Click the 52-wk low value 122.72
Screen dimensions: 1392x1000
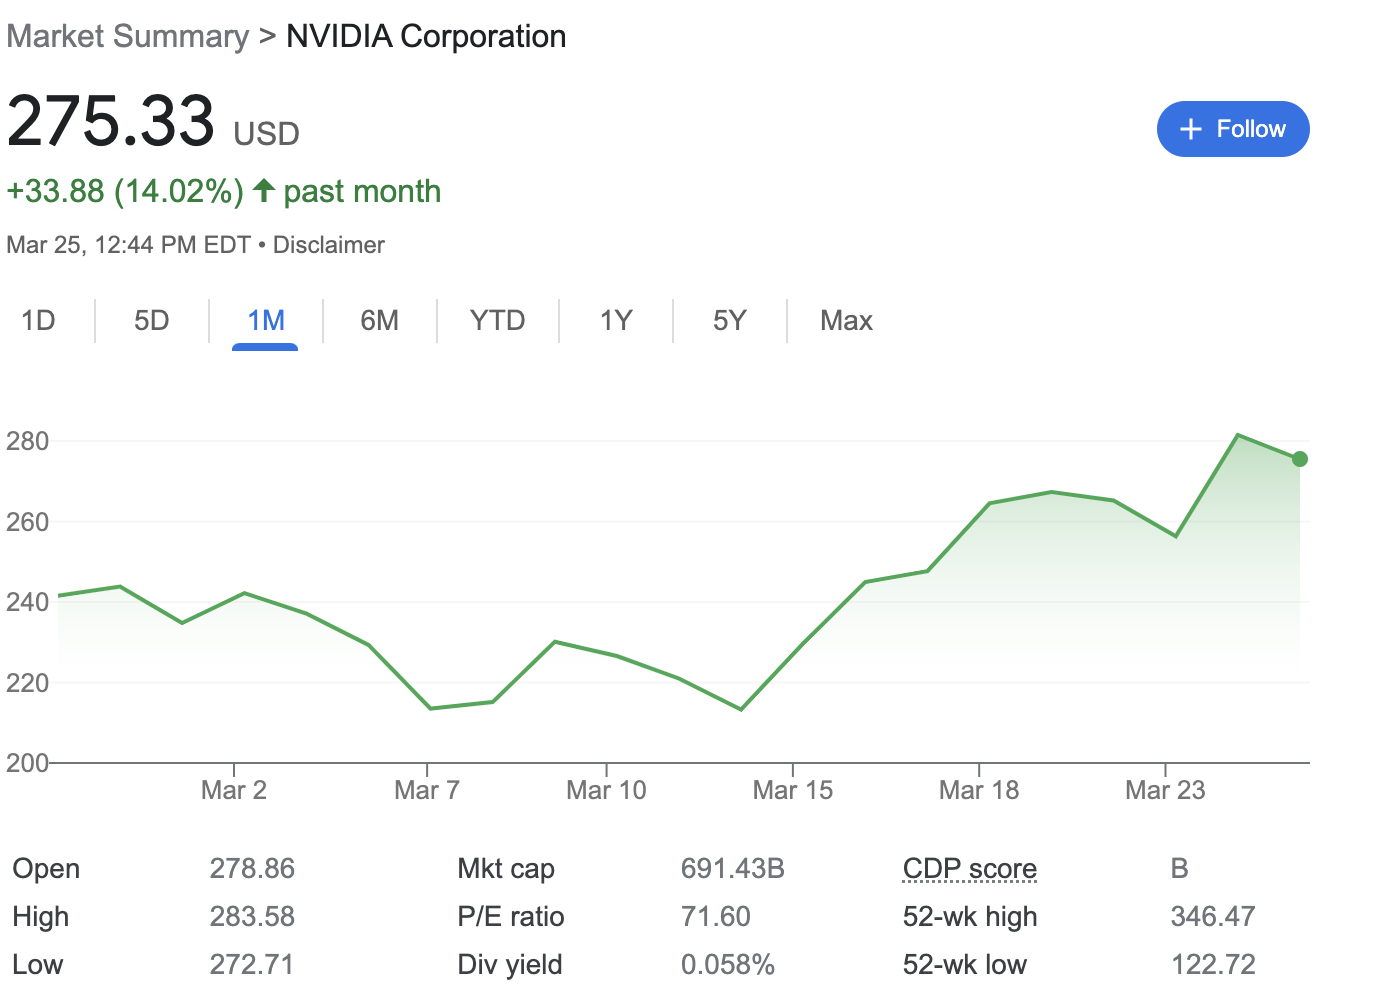click(x=1213, y=964)
